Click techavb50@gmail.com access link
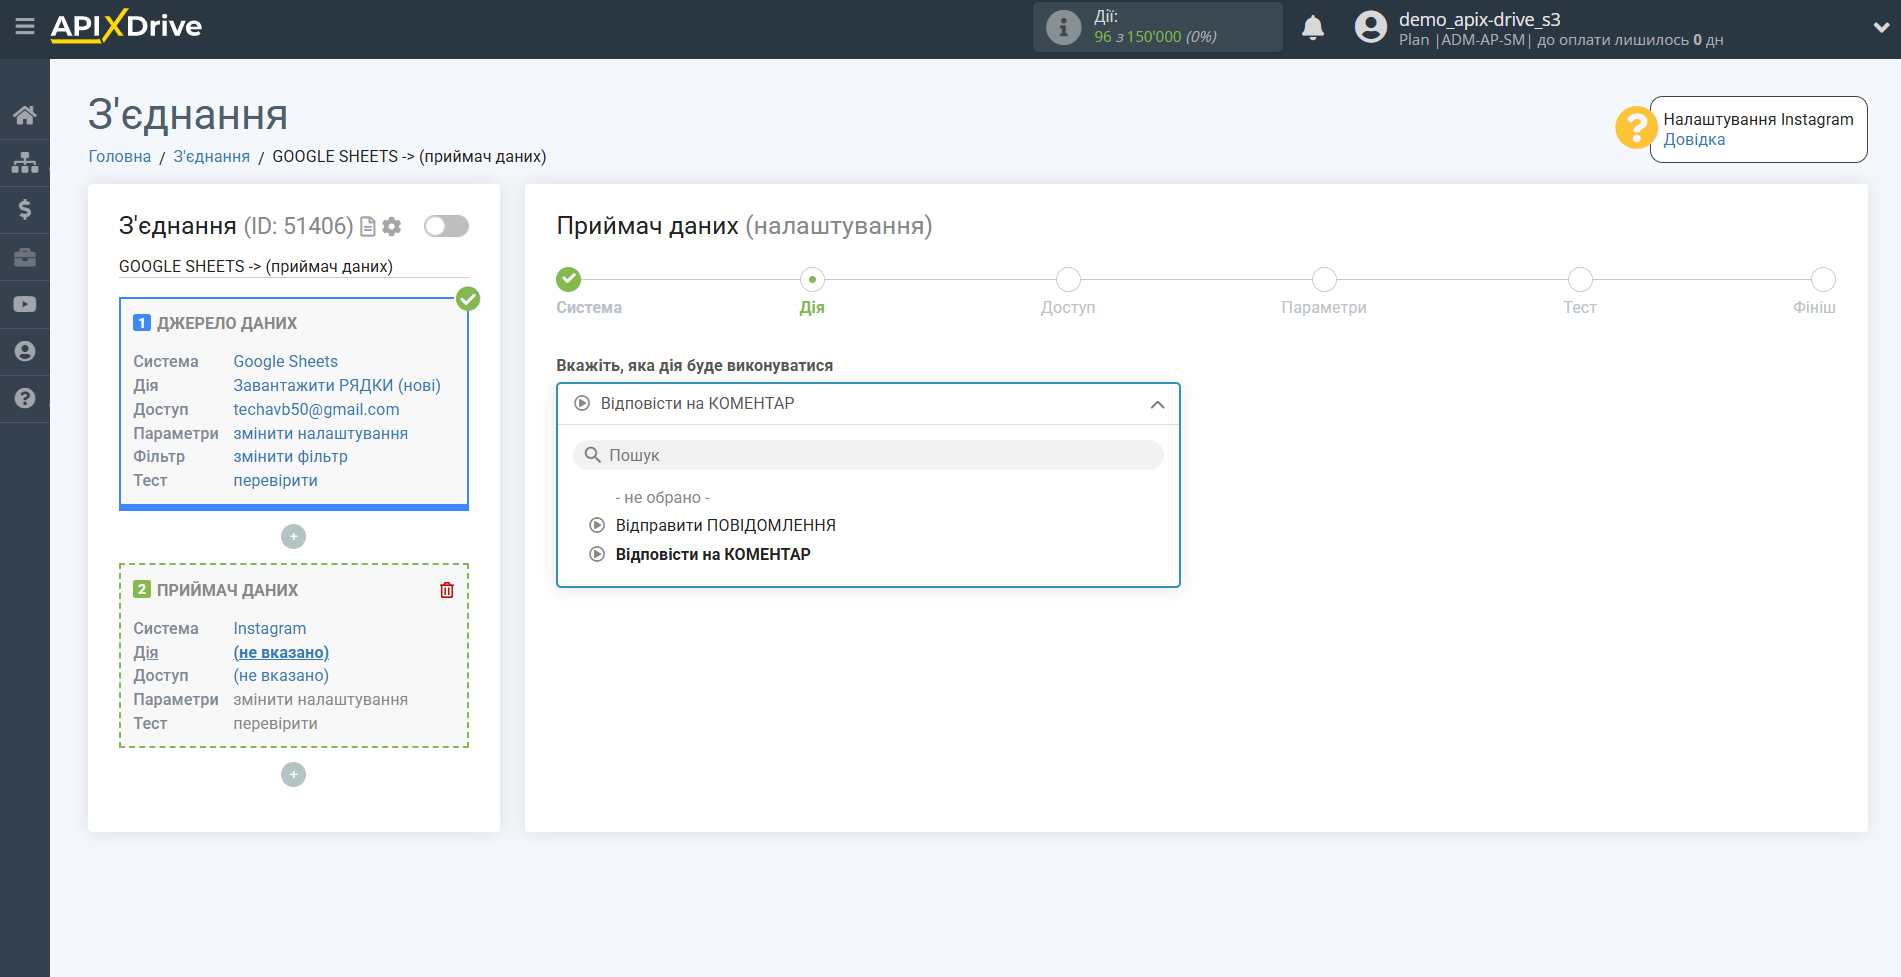Image resolution: width=1901 pixels, height=977 pixels. point(316,409)
